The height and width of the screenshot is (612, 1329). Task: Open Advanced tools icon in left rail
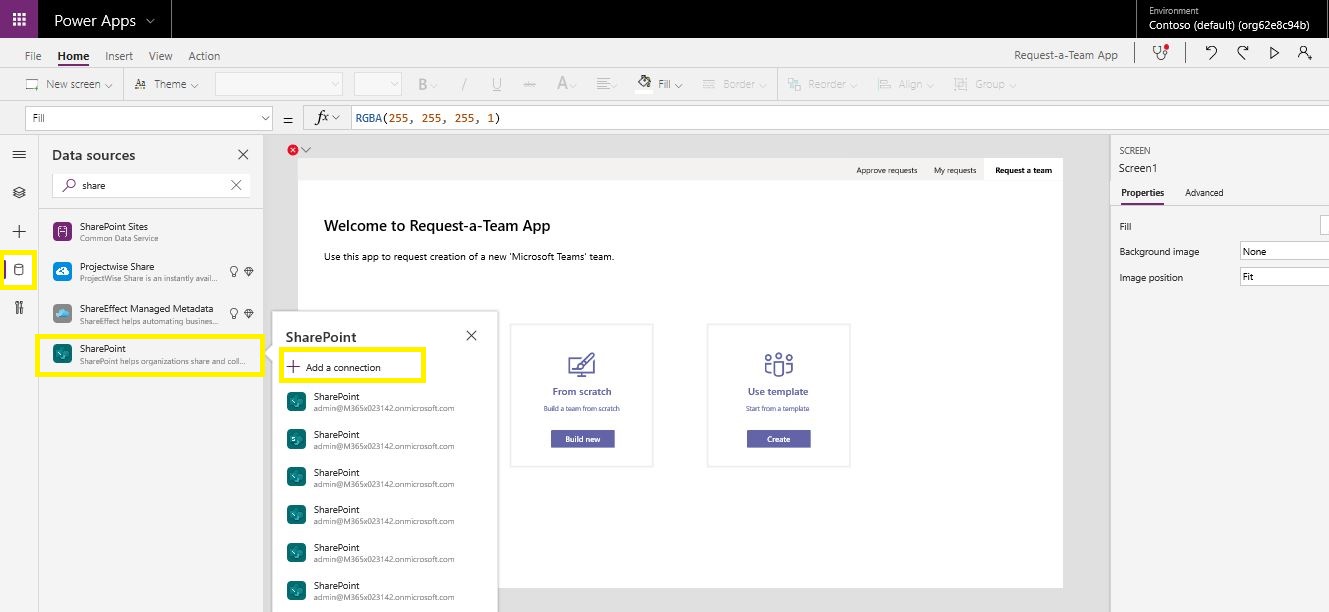pyautogui.click(x=19, y=307)
